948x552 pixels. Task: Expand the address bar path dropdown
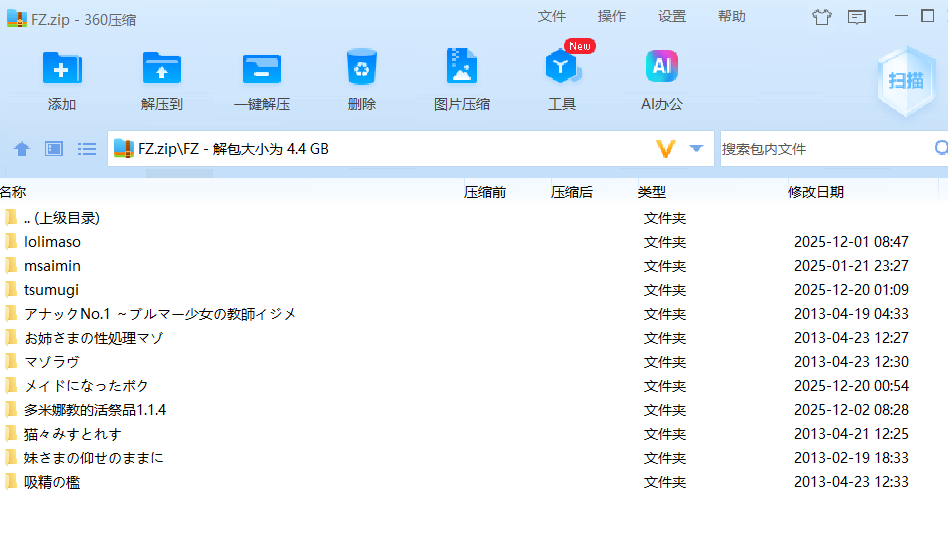coord(697,149)
